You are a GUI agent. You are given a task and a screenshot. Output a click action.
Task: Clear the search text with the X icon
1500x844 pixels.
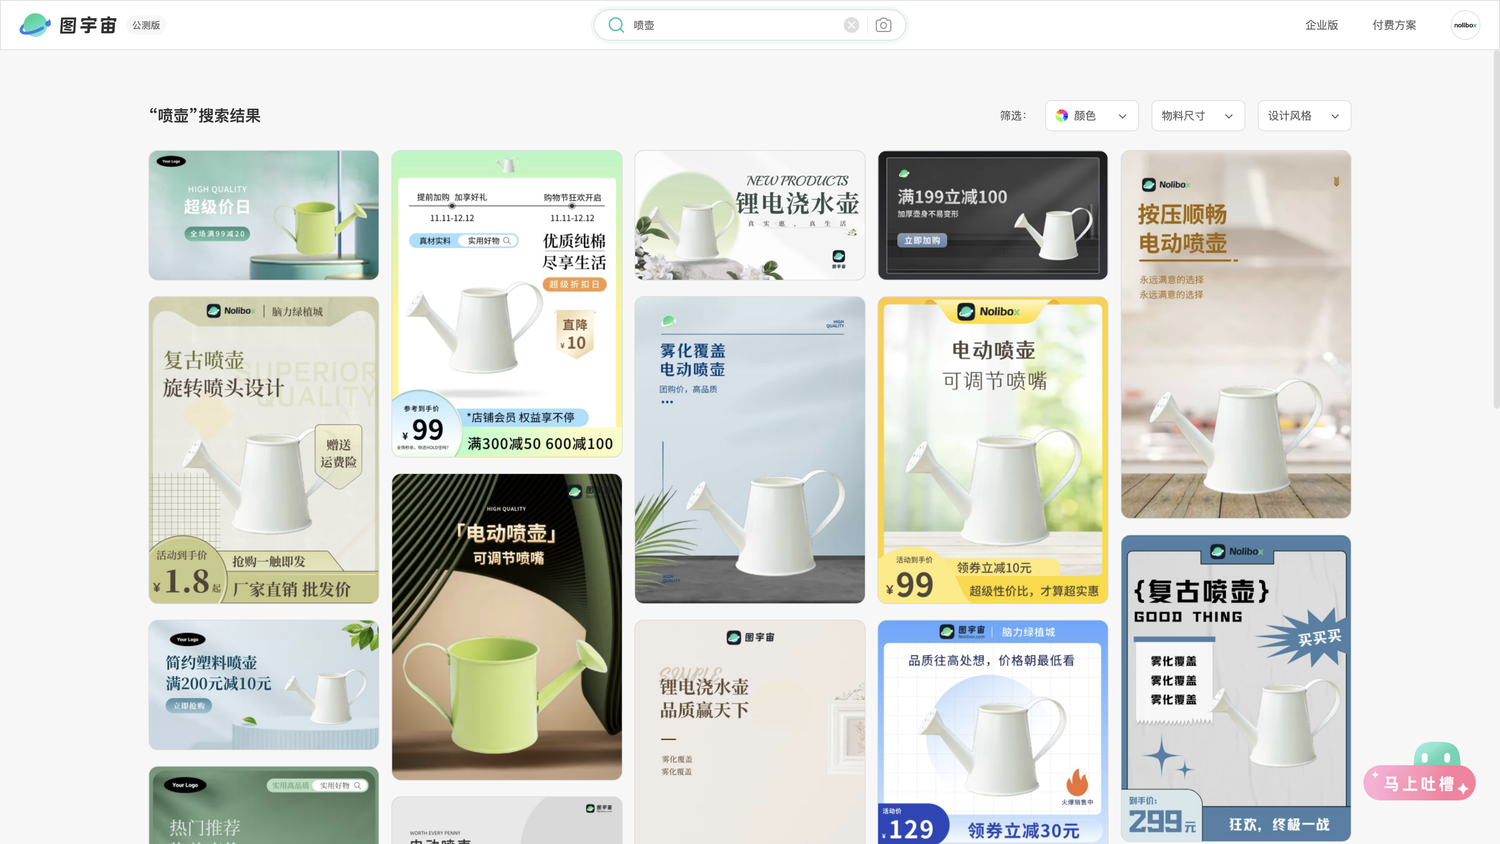851,25
